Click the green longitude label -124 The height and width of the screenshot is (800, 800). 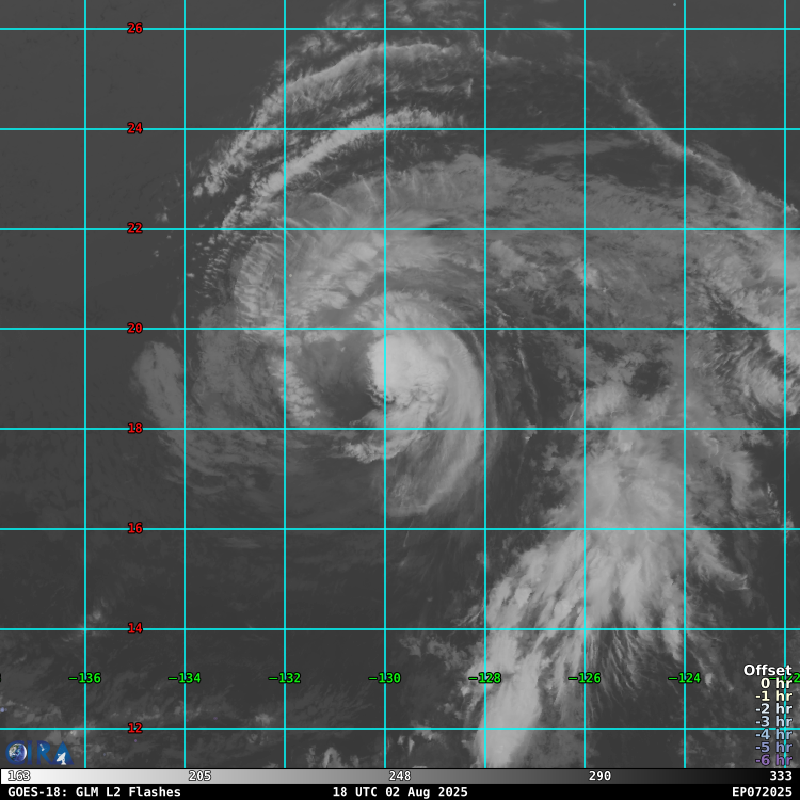(685, 678)
